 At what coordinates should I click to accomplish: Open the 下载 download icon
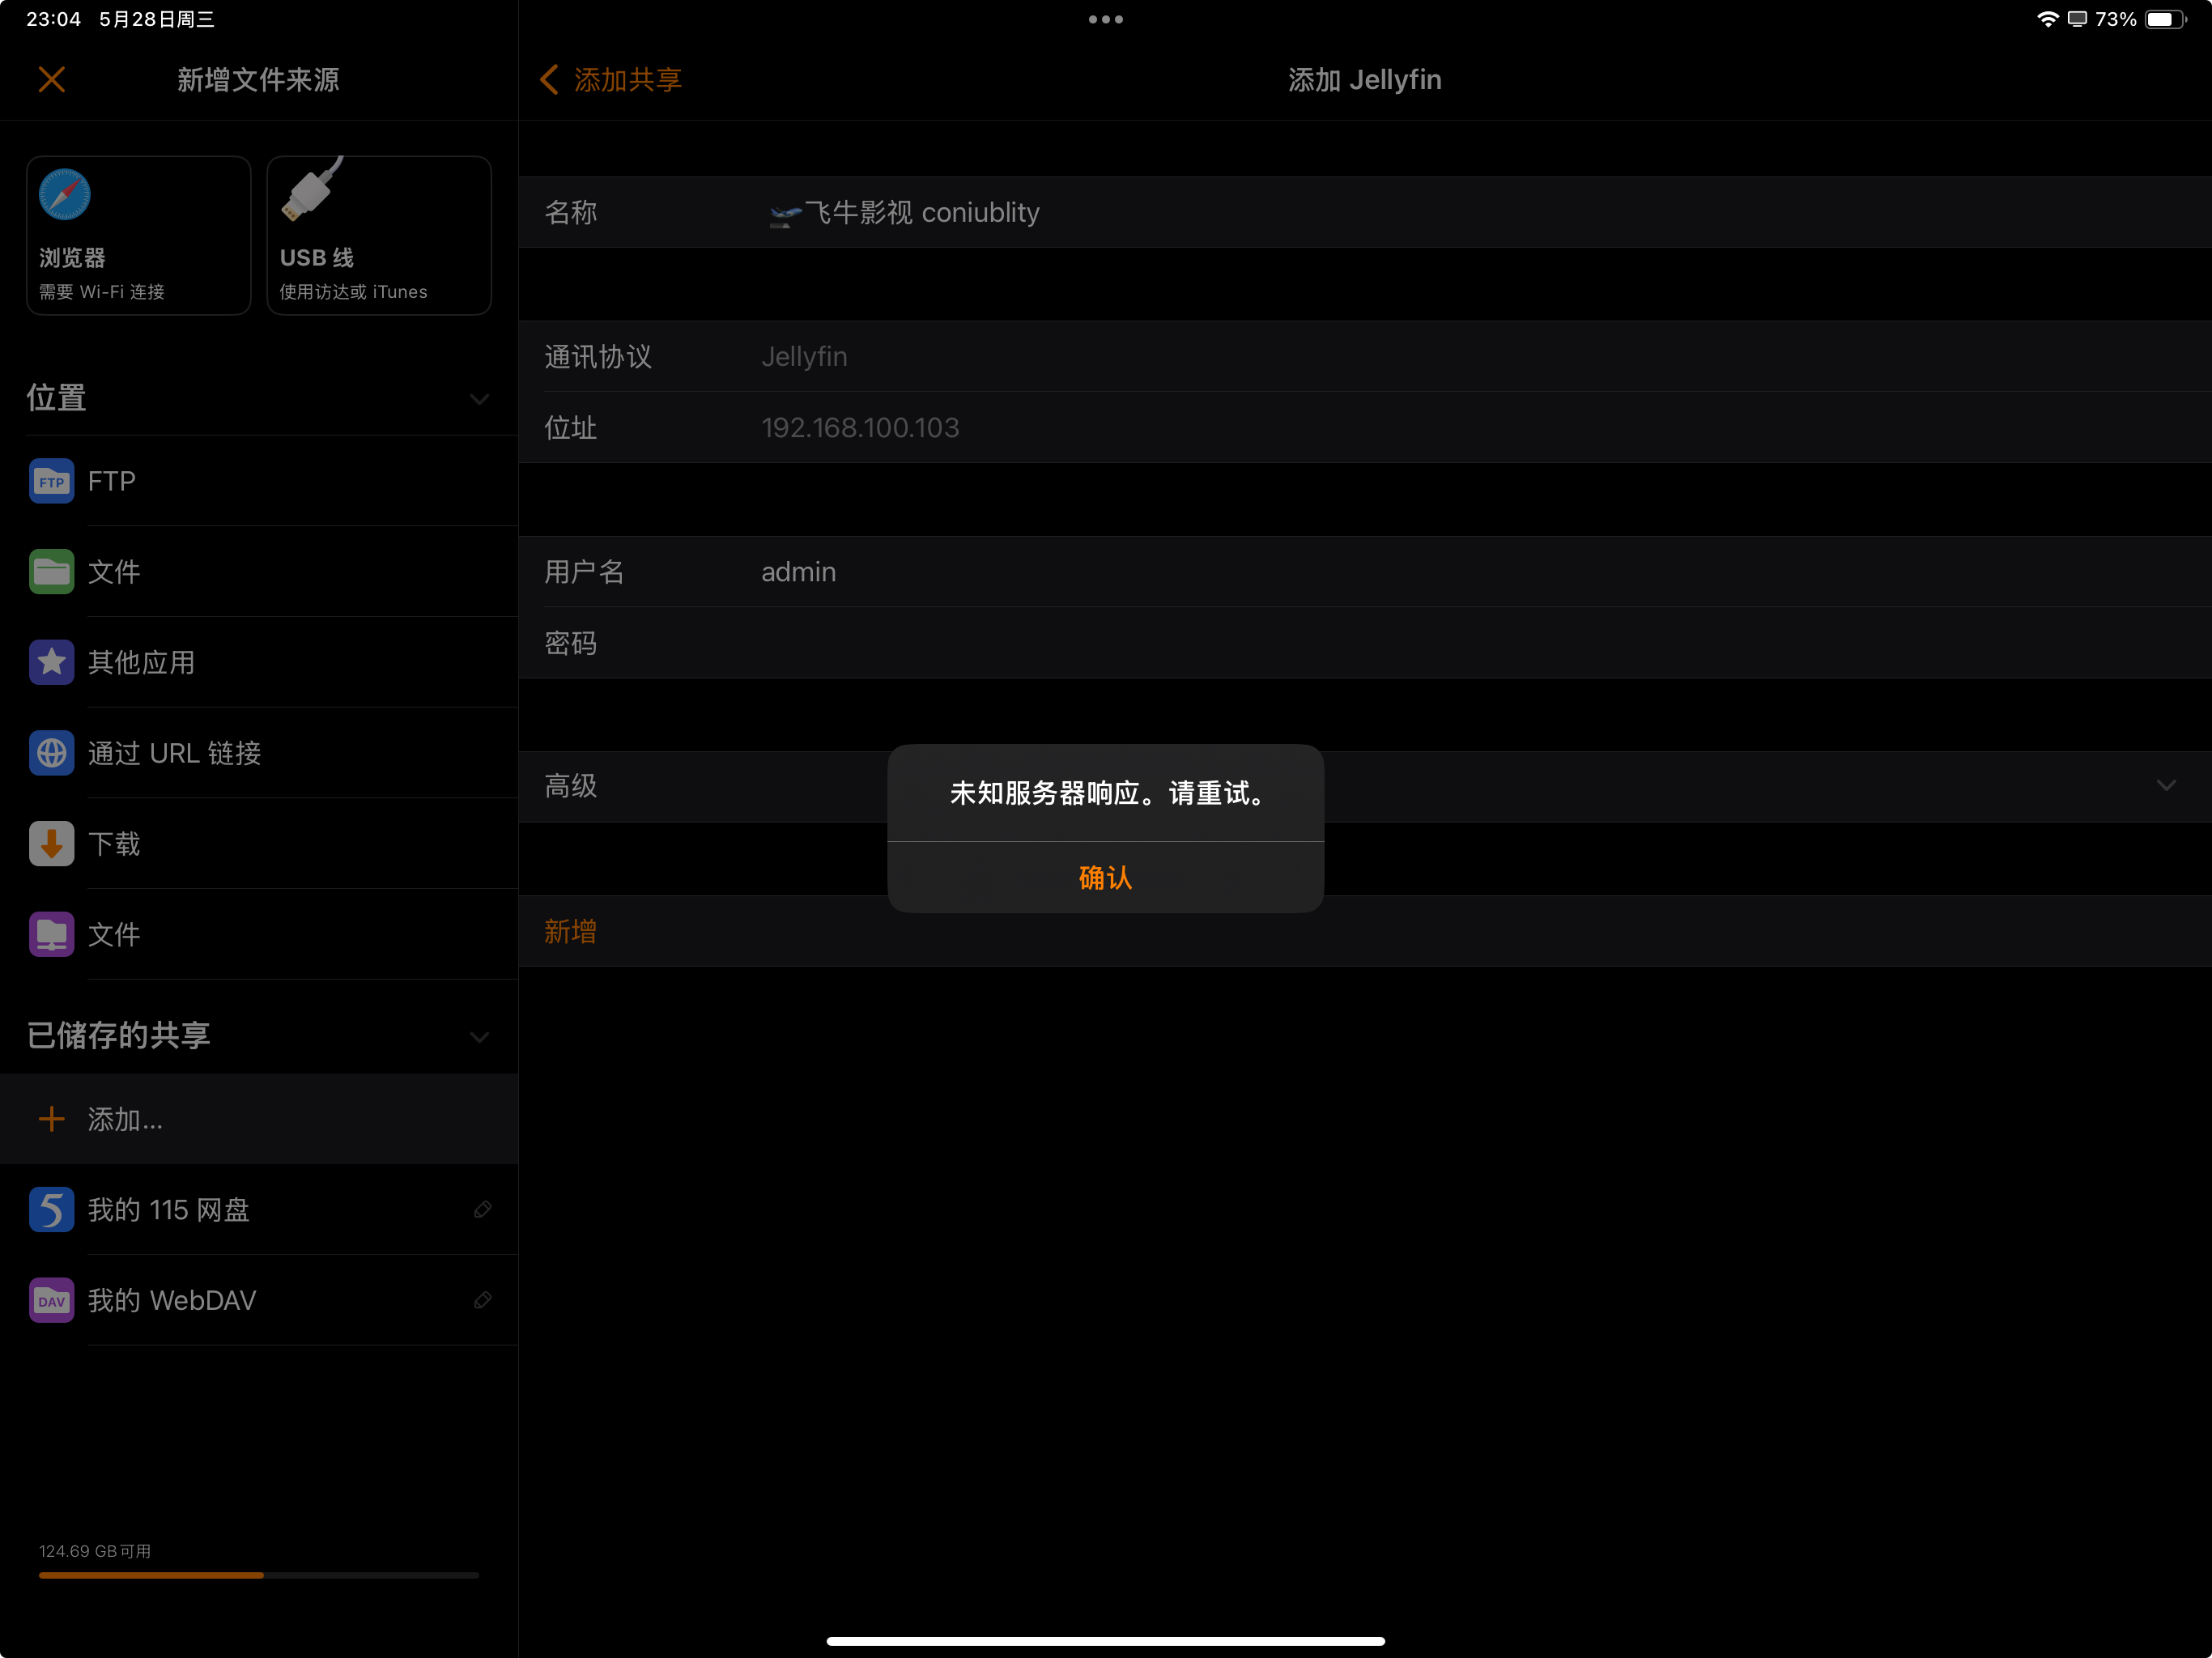click(52, 843)
